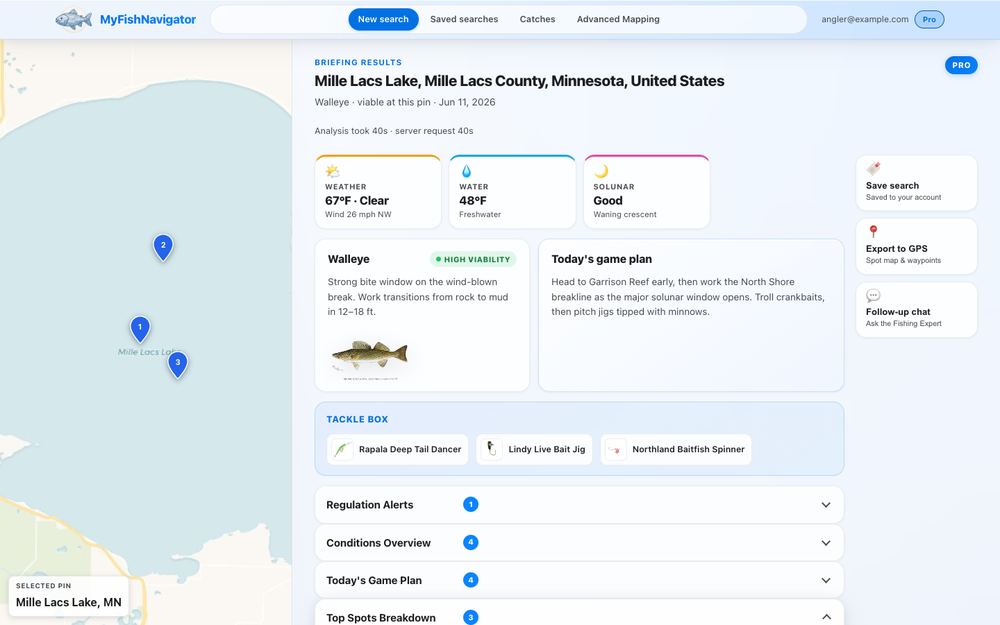The image size is (1000, 625).
Task: Click map pin number 3
Action: (178, 365)
